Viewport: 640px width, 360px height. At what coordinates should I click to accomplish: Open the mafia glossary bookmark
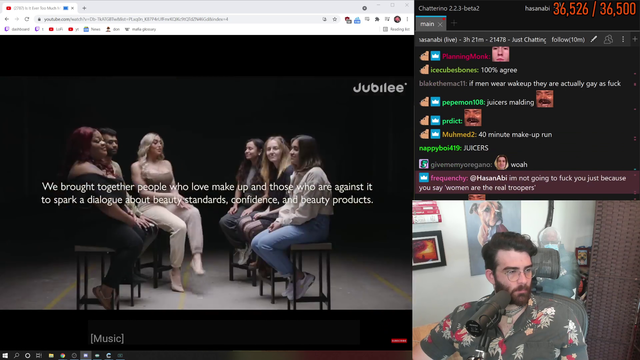[x=140, y=29]
